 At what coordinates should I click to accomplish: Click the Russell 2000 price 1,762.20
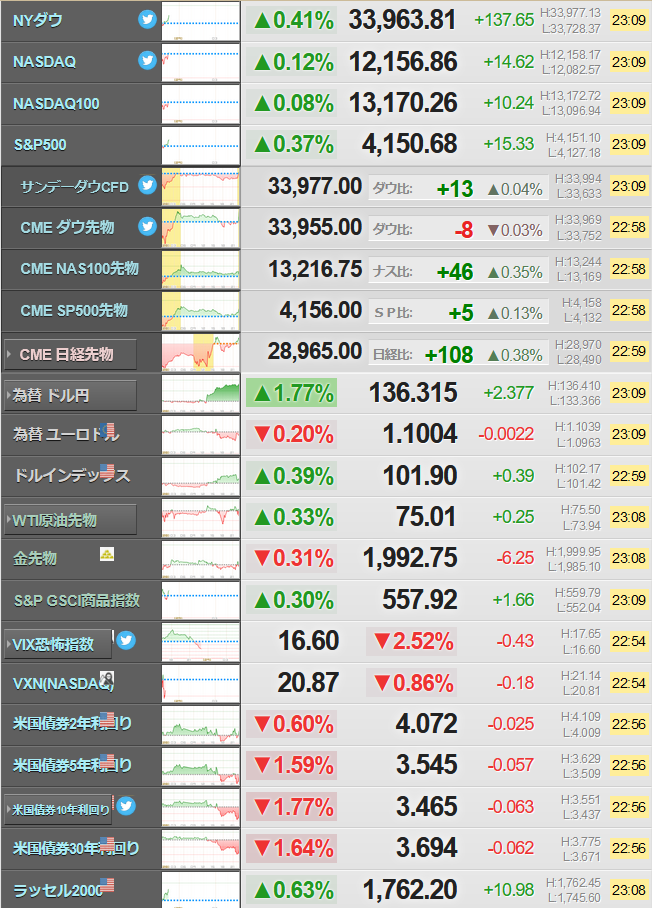[x=410, y=889]
